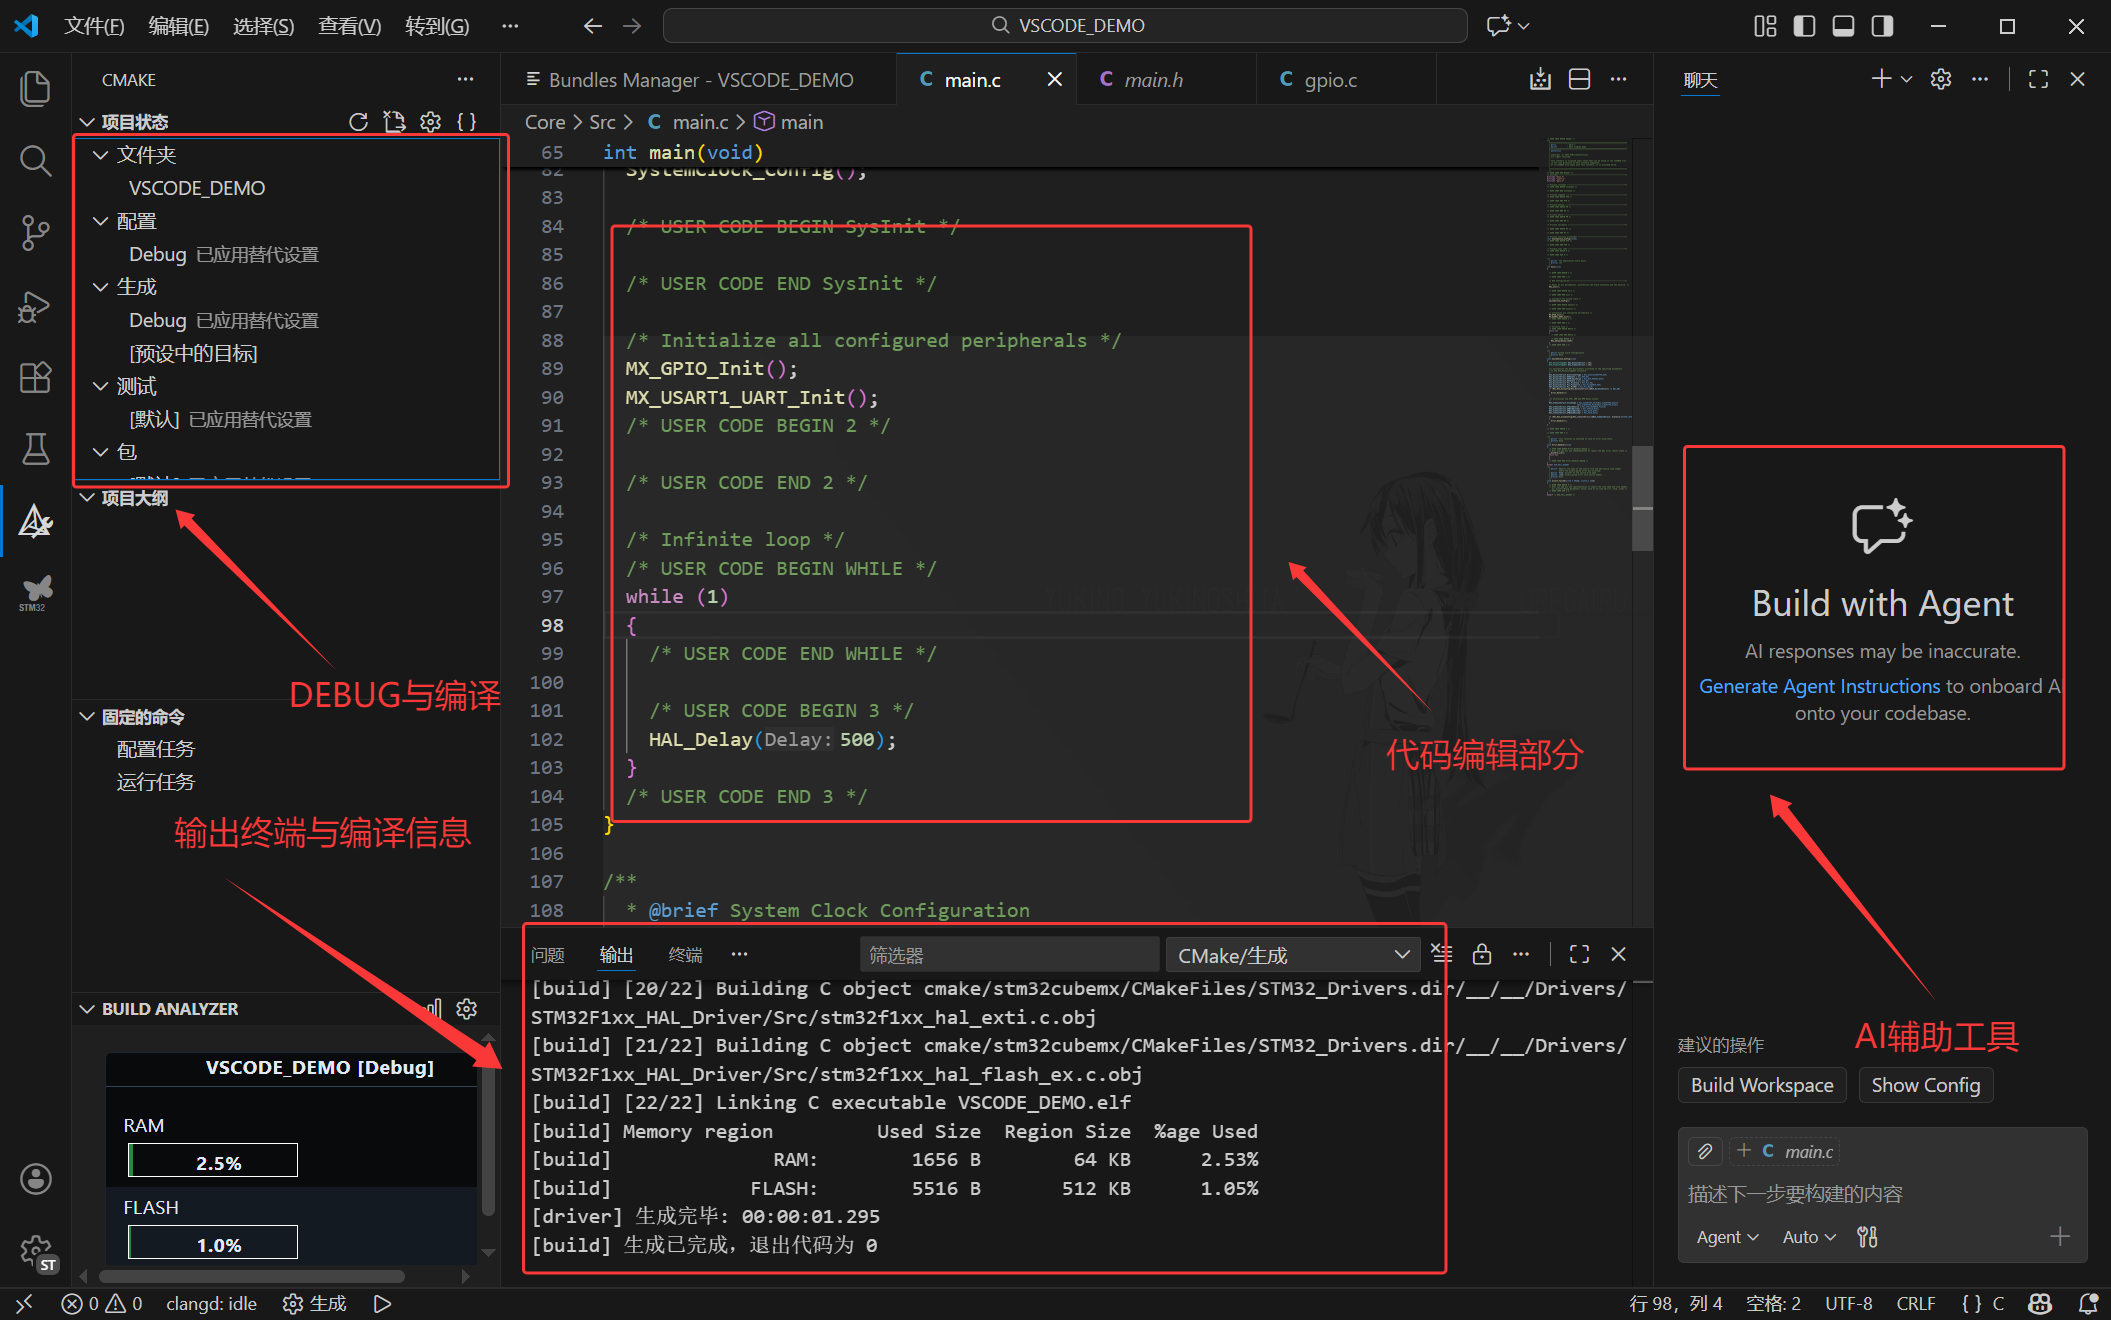The height and width of the screenshot is (1320, 2111).
Task: Open the Source Control view
Action: tap(35, 232)
